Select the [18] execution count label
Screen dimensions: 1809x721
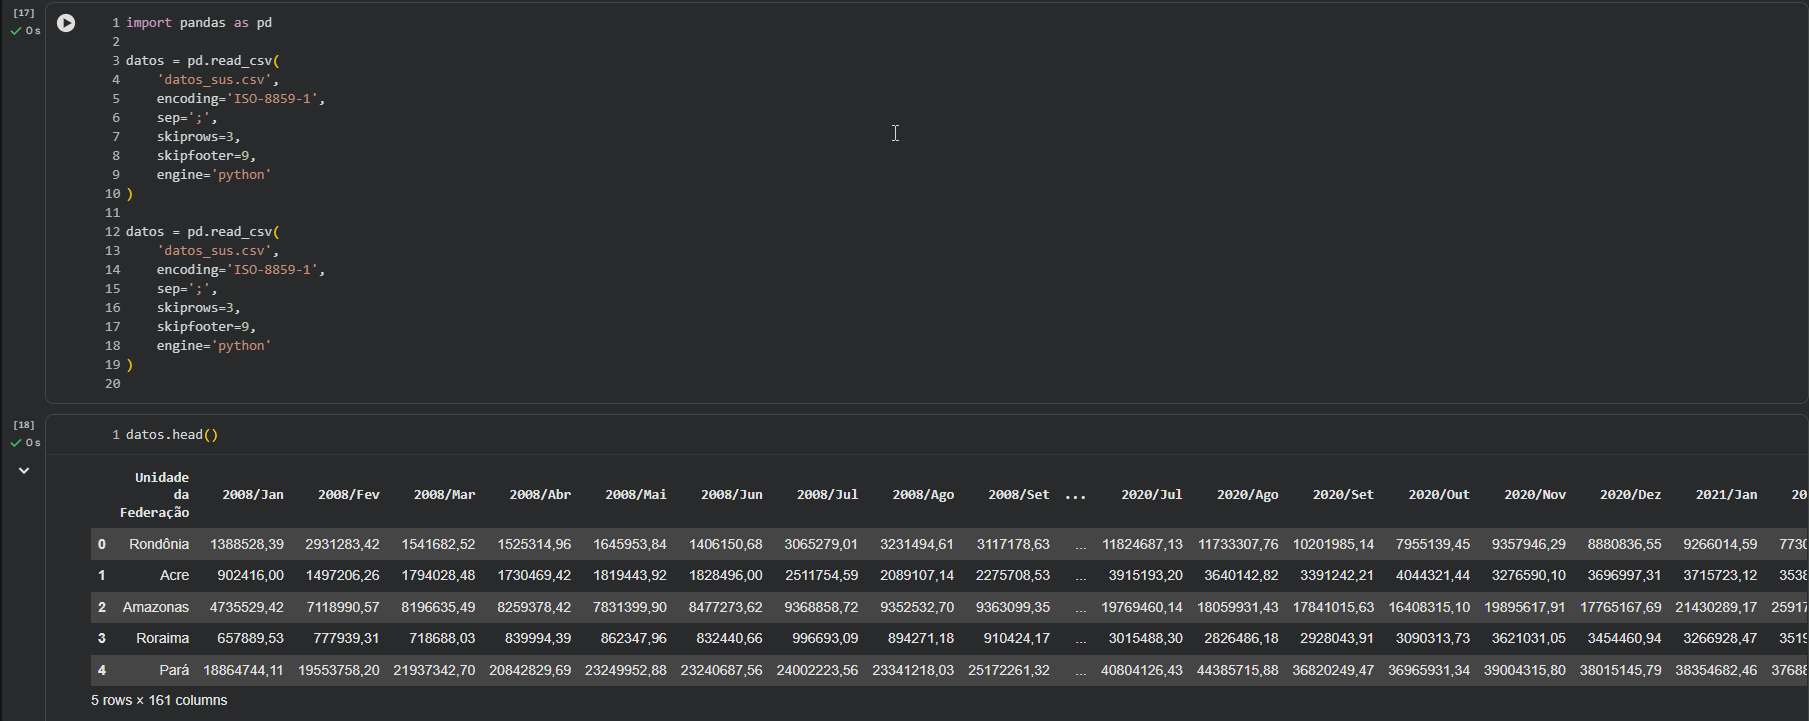[x=24, y=425]
